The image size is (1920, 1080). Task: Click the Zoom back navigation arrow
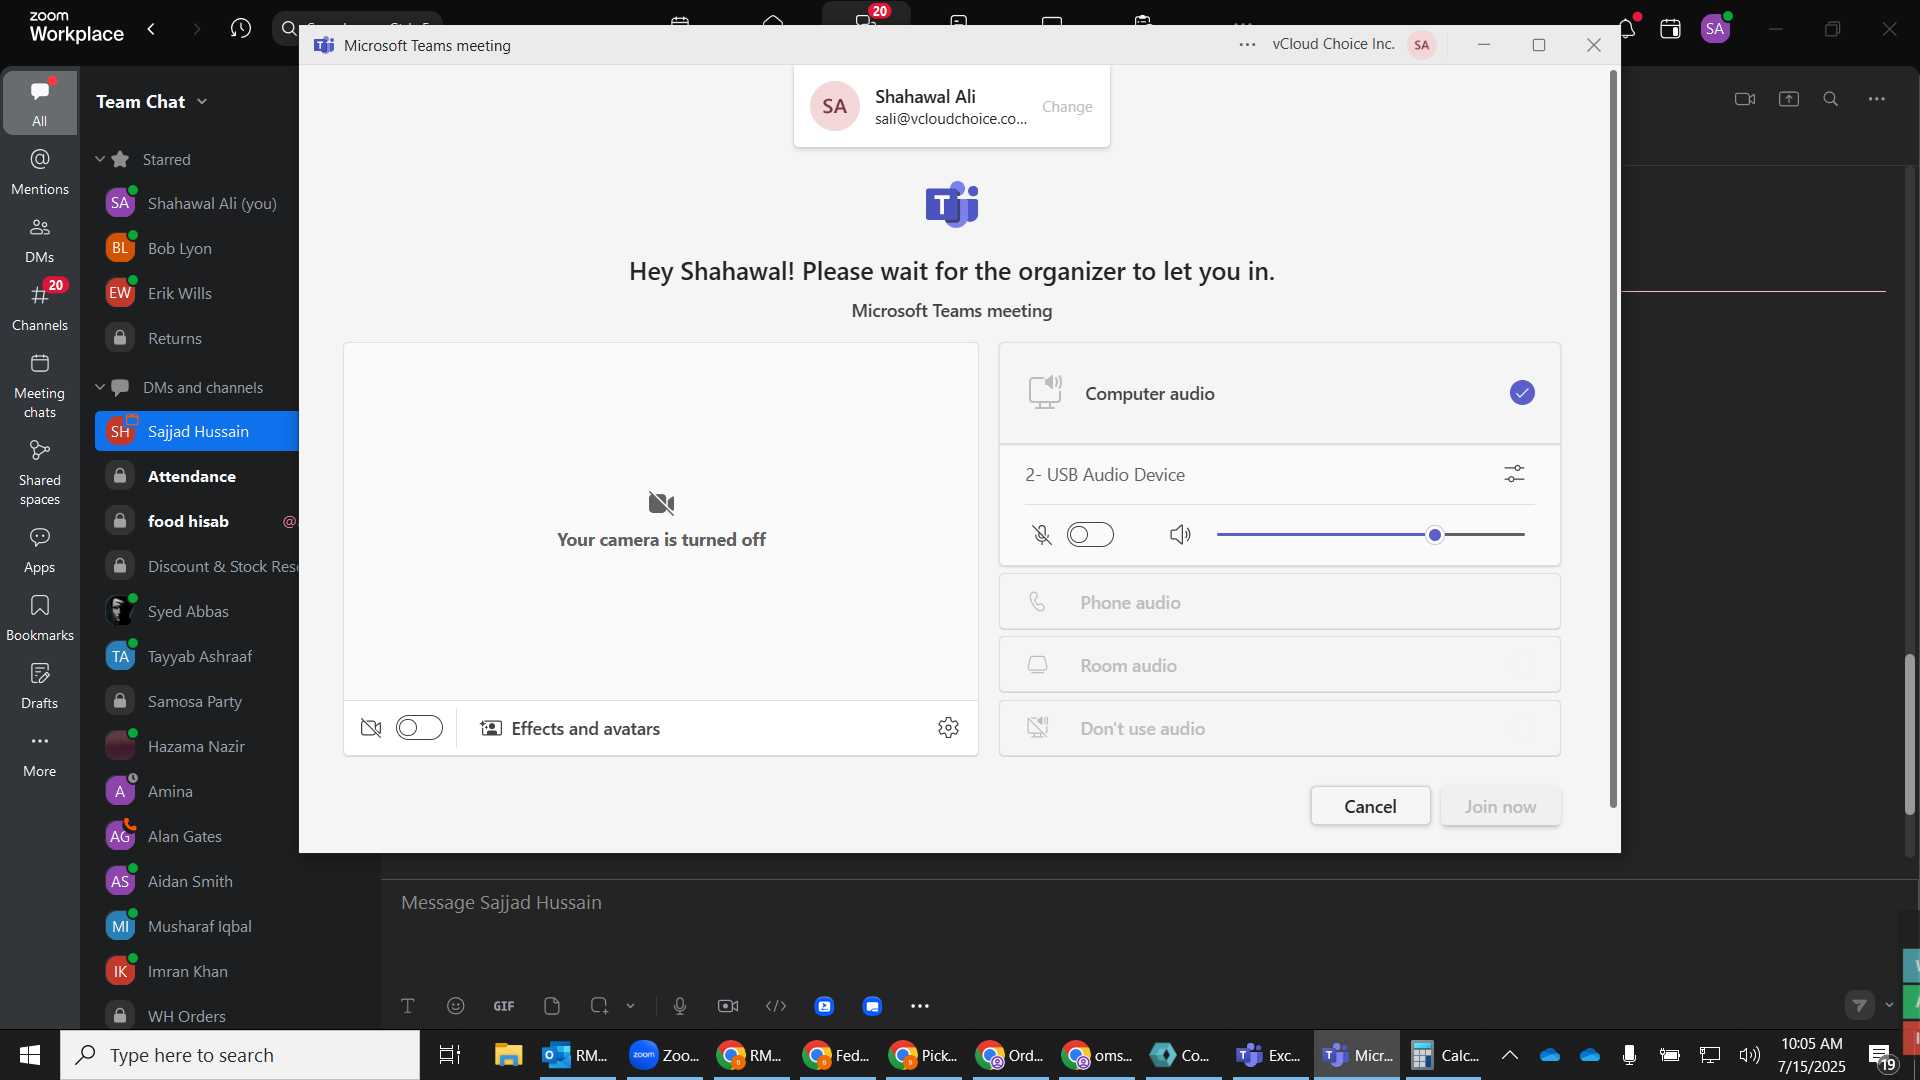tap(152, 29)
